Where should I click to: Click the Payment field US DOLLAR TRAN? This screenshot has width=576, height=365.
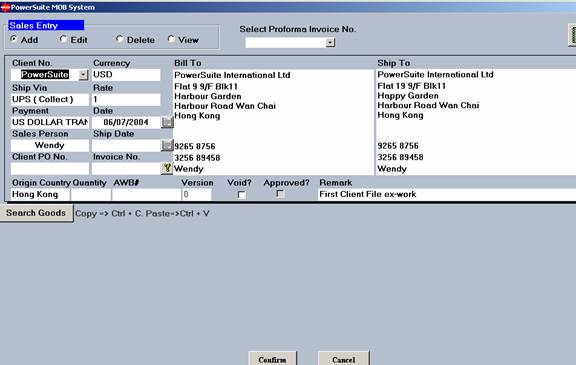(50, 122)
